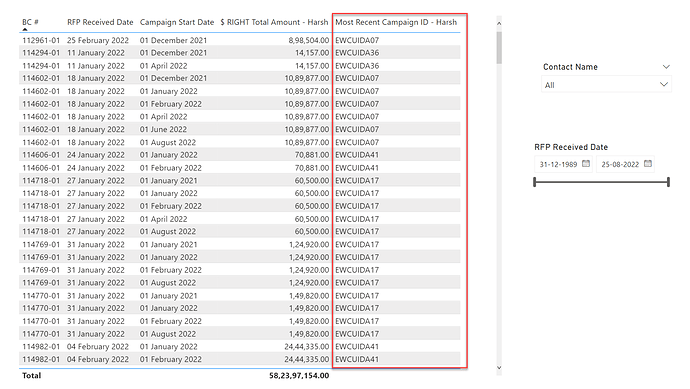Open the start date calendar picker icon
This screenshot has height=389, width=690.
(x=586, y=164)
